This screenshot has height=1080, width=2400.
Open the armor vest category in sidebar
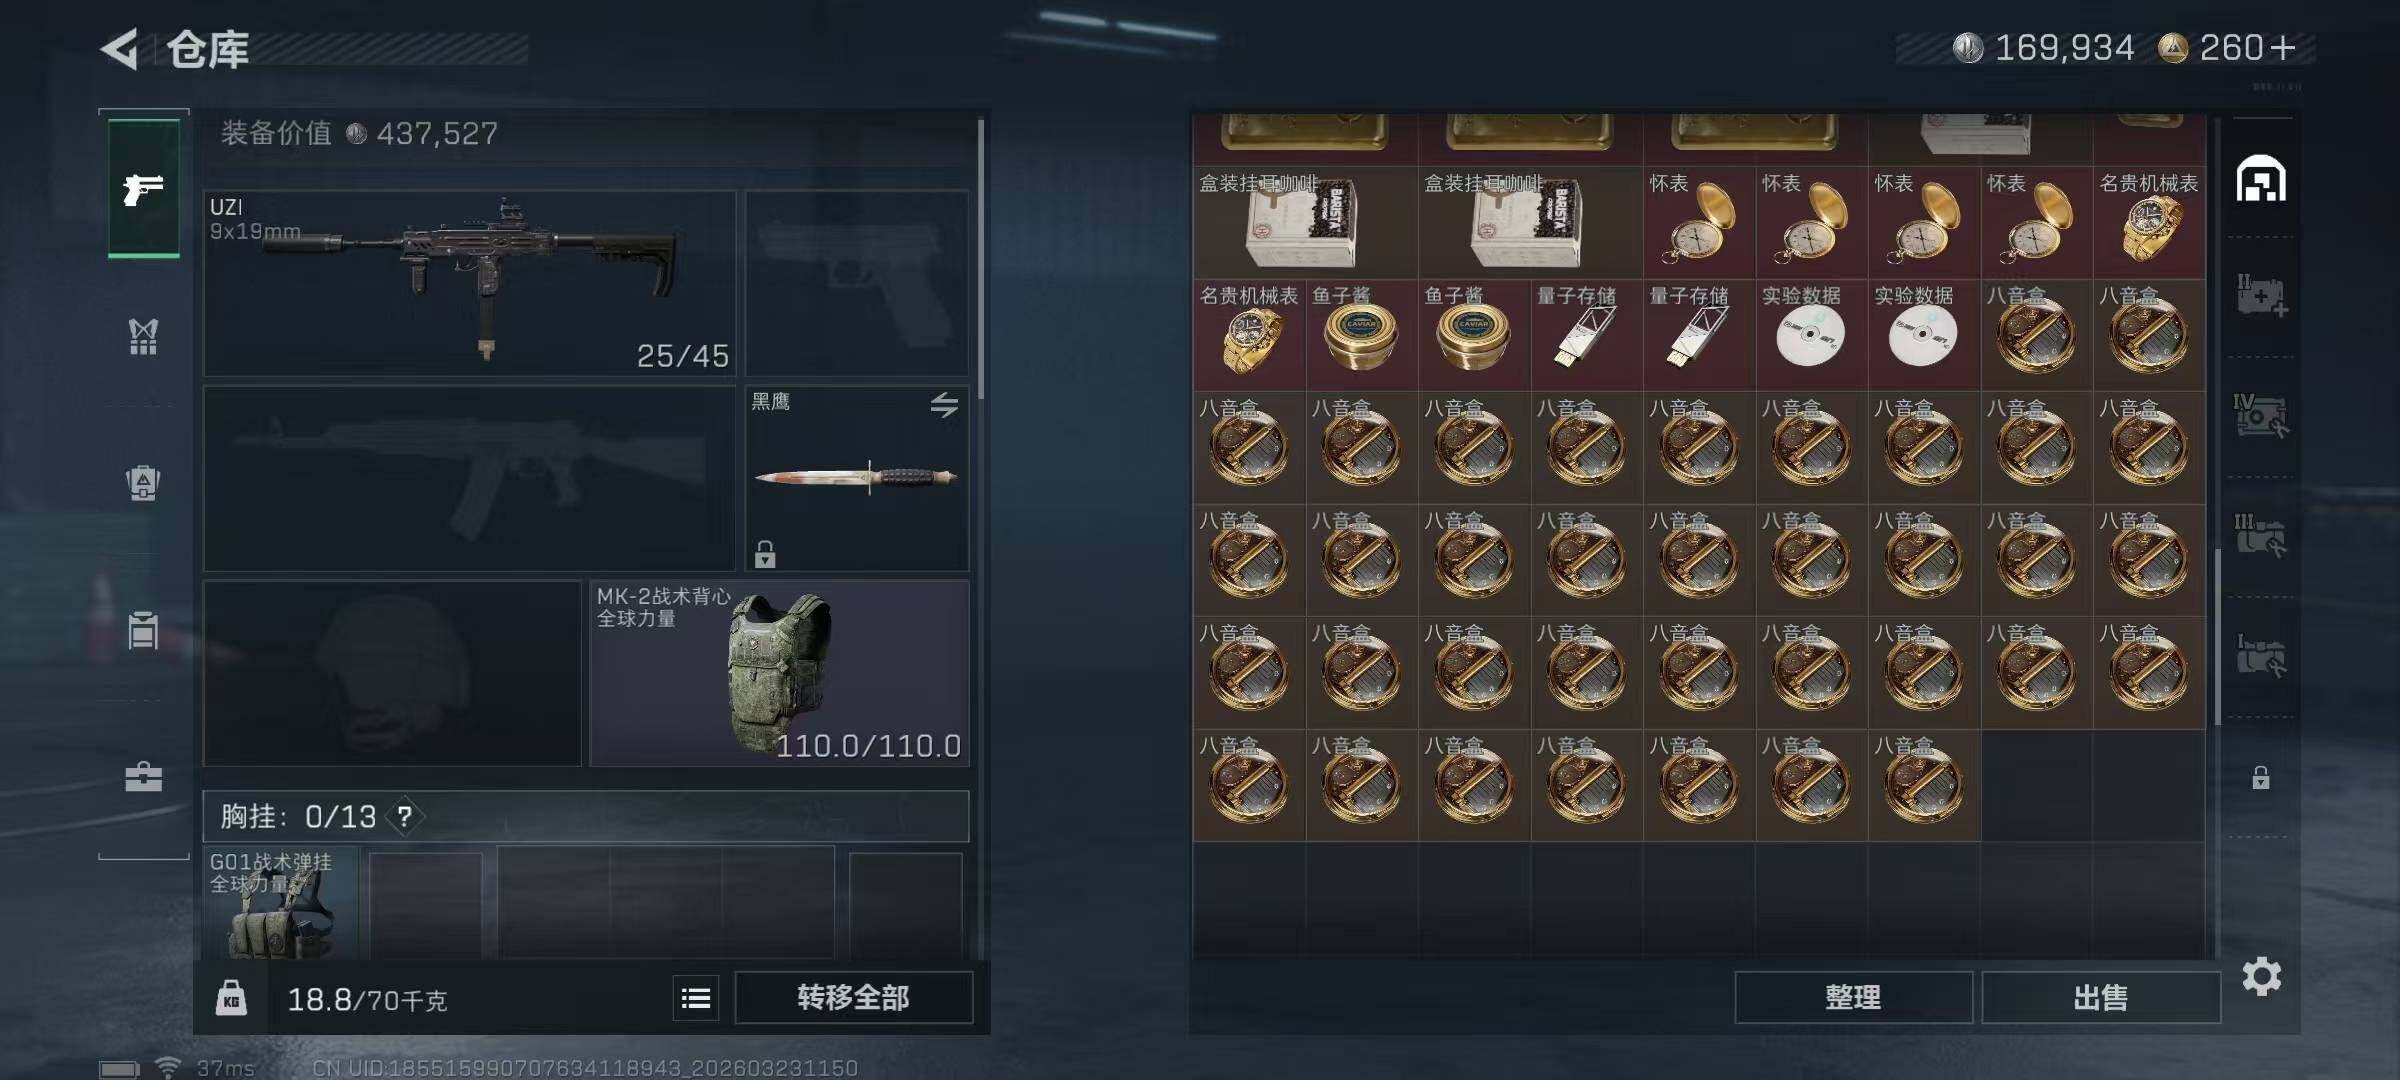tap(143, 337)
